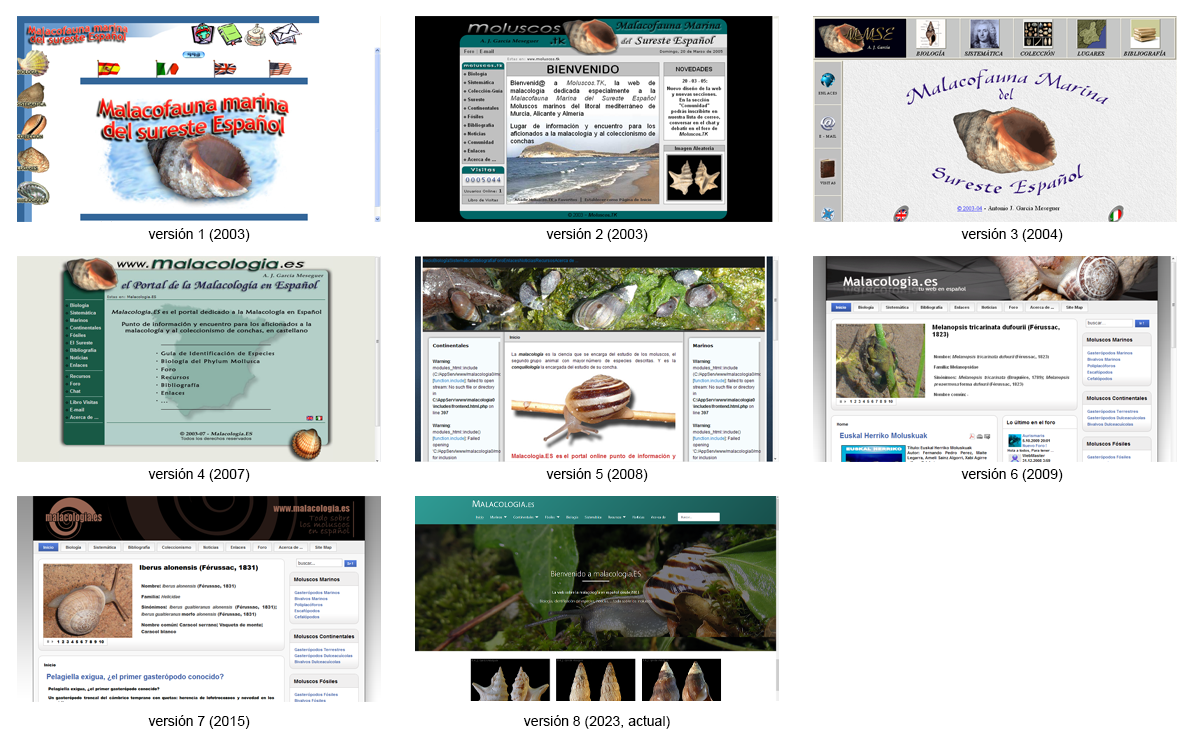Image resolution: width=1194 pixels, height=735 pixels.
Task: Click the 'versión 1 (2003)' caption
Action: [x=199, y=234]
